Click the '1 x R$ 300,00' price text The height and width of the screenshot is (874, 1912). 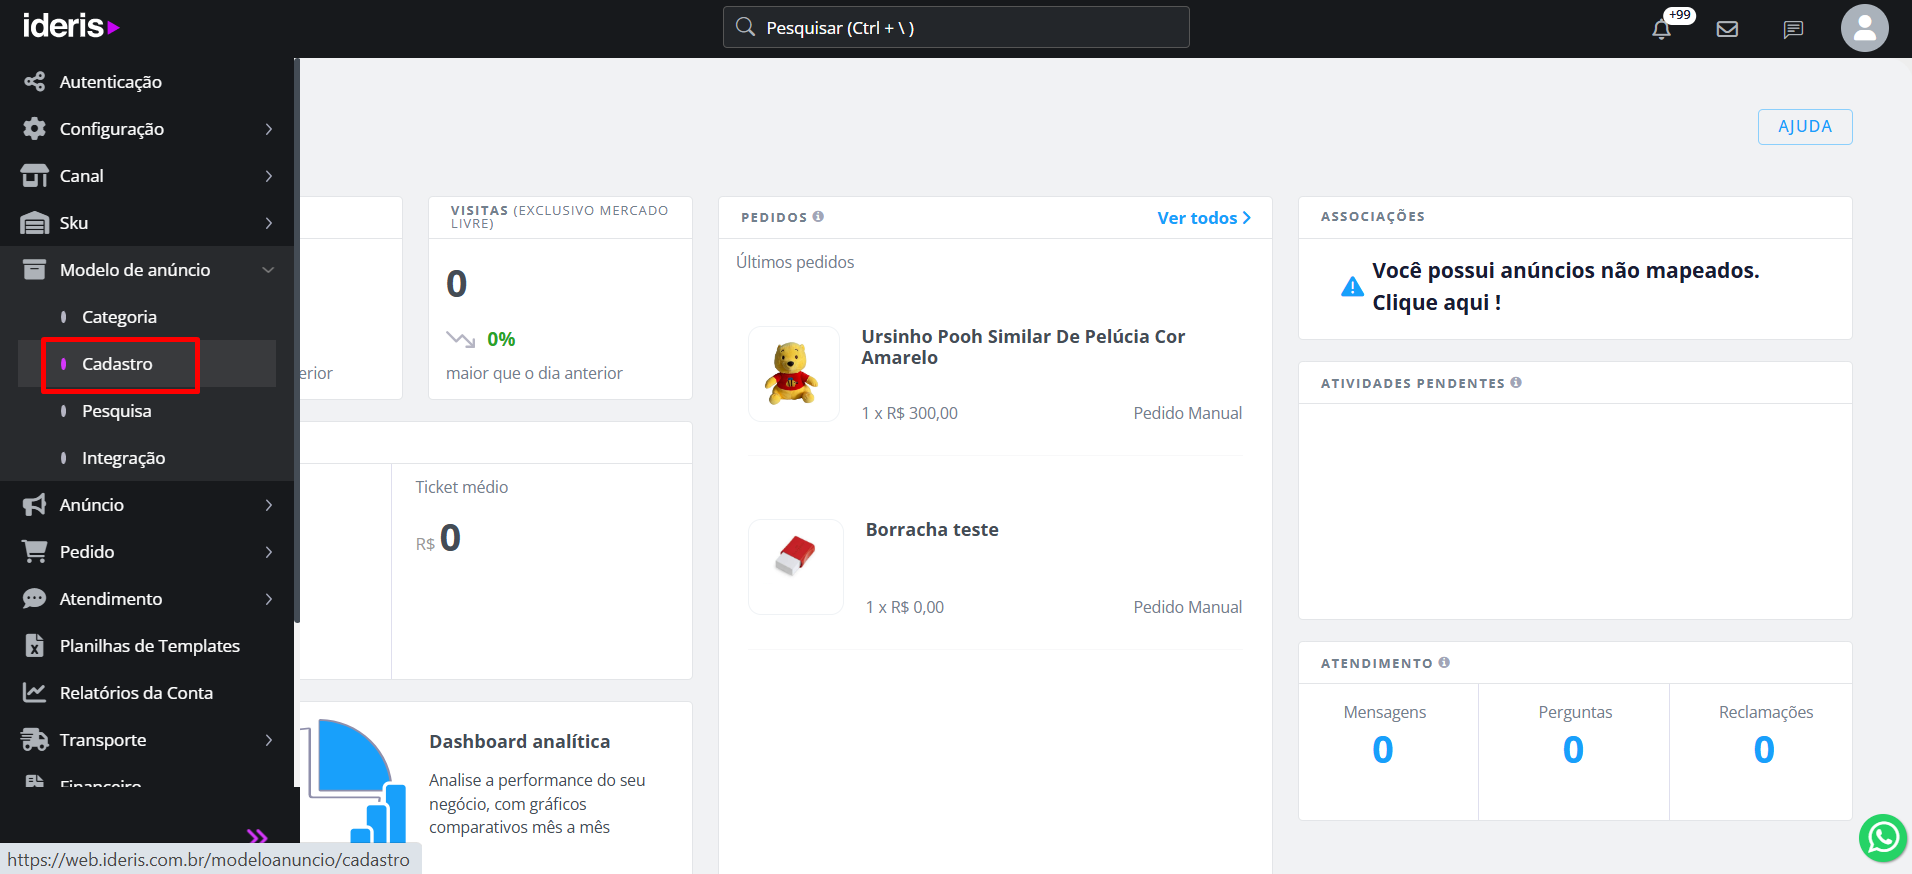pos(909,413)
